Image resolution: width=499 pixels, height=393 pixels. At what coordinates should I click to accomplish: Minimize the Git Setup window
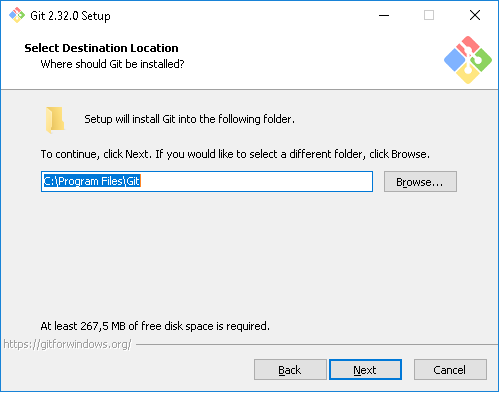(x=384, y=15)
